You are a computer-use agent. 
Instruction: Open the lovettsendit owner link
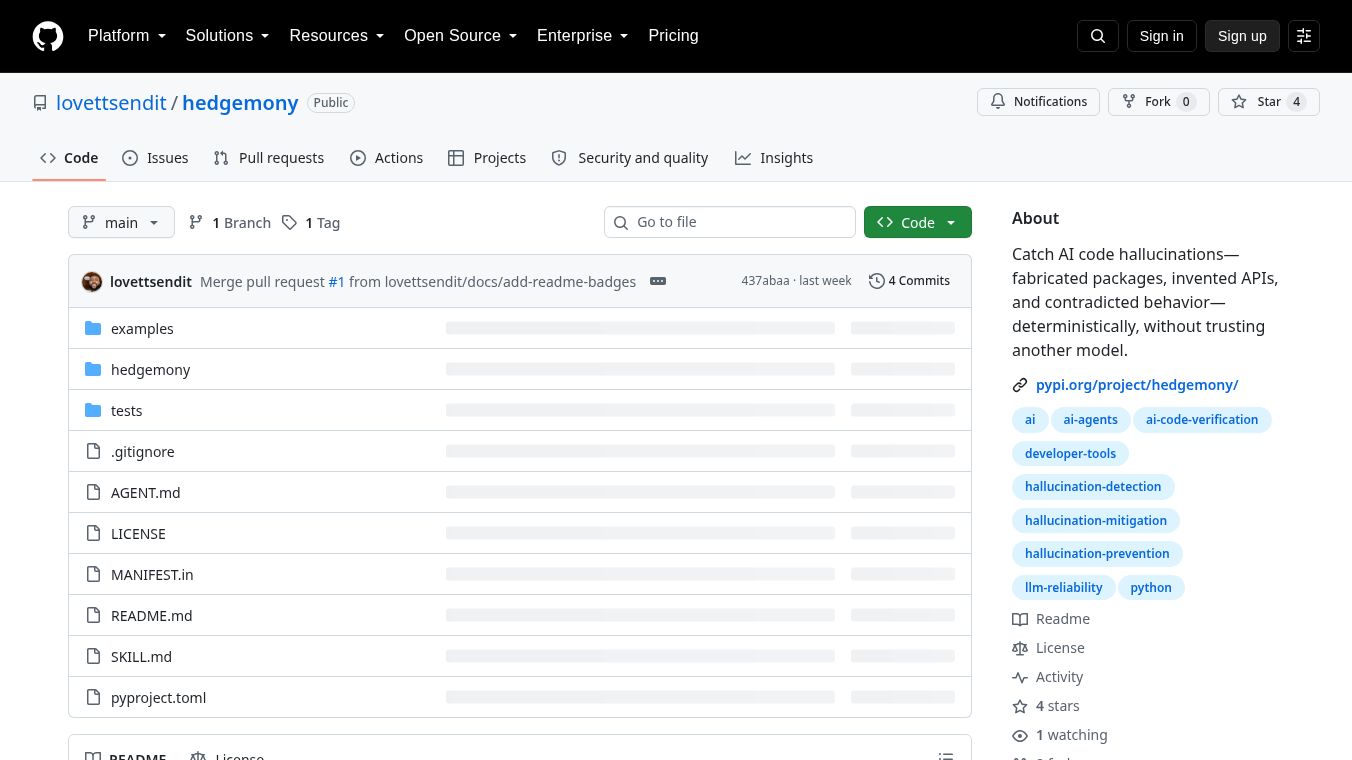pos(111,103)
